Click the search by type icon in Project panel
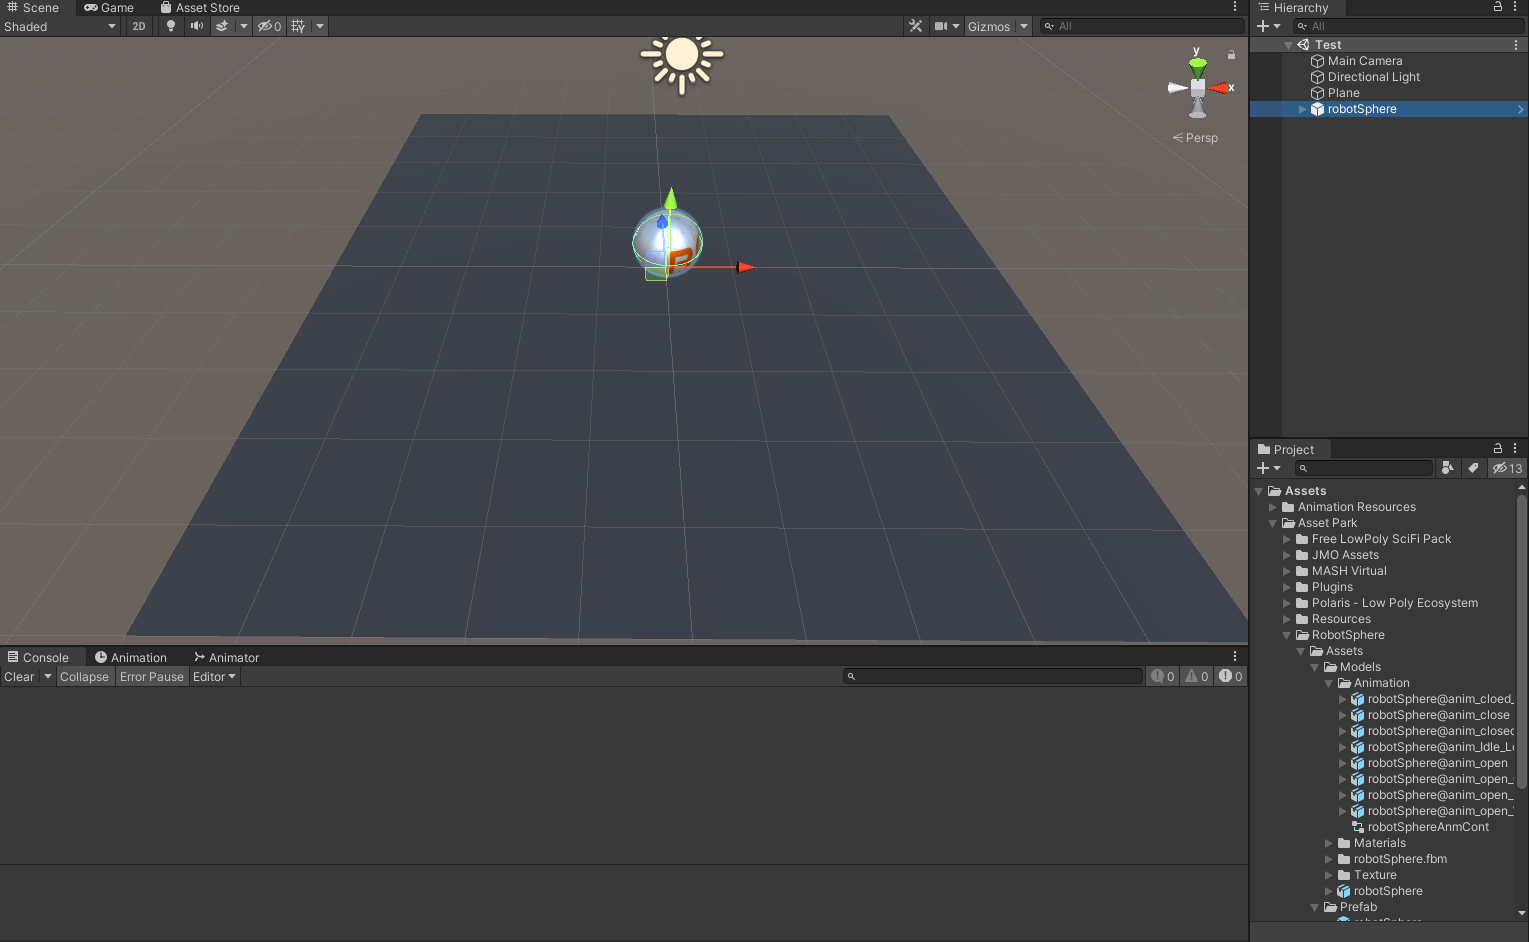Viewport: 1529px width, 942px height. click(x=1448, y=468)
